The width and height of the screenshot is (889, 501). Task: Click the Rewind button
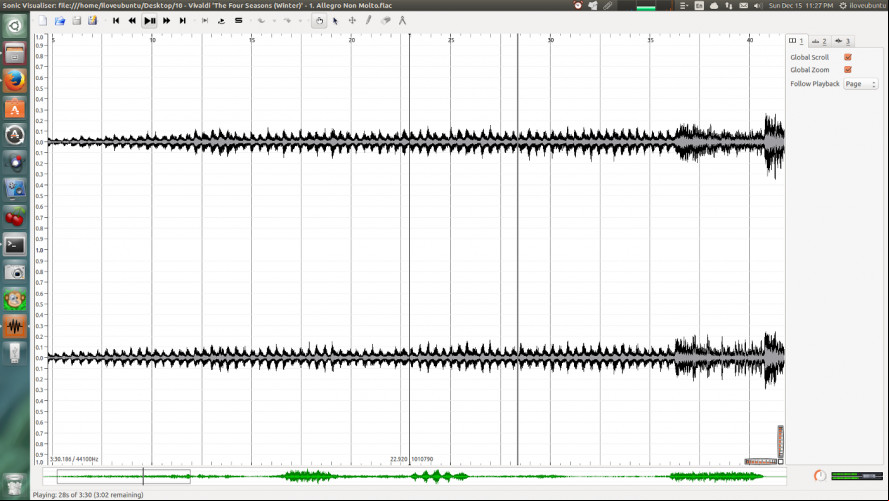tap(132, 21)
